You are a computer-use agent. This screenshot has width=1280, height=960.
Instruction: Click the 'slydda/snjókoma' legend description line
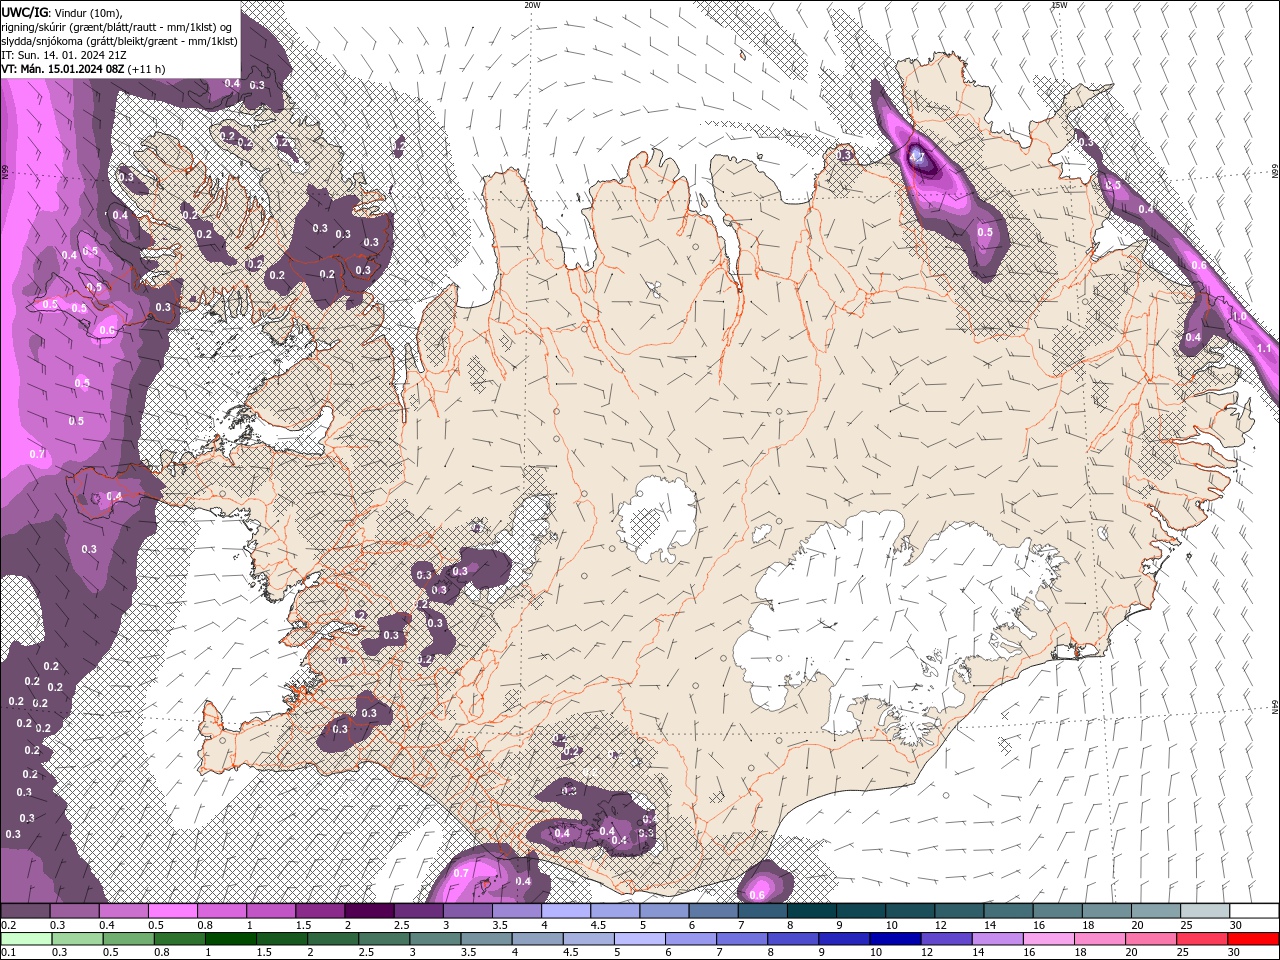tap(119, 41)
